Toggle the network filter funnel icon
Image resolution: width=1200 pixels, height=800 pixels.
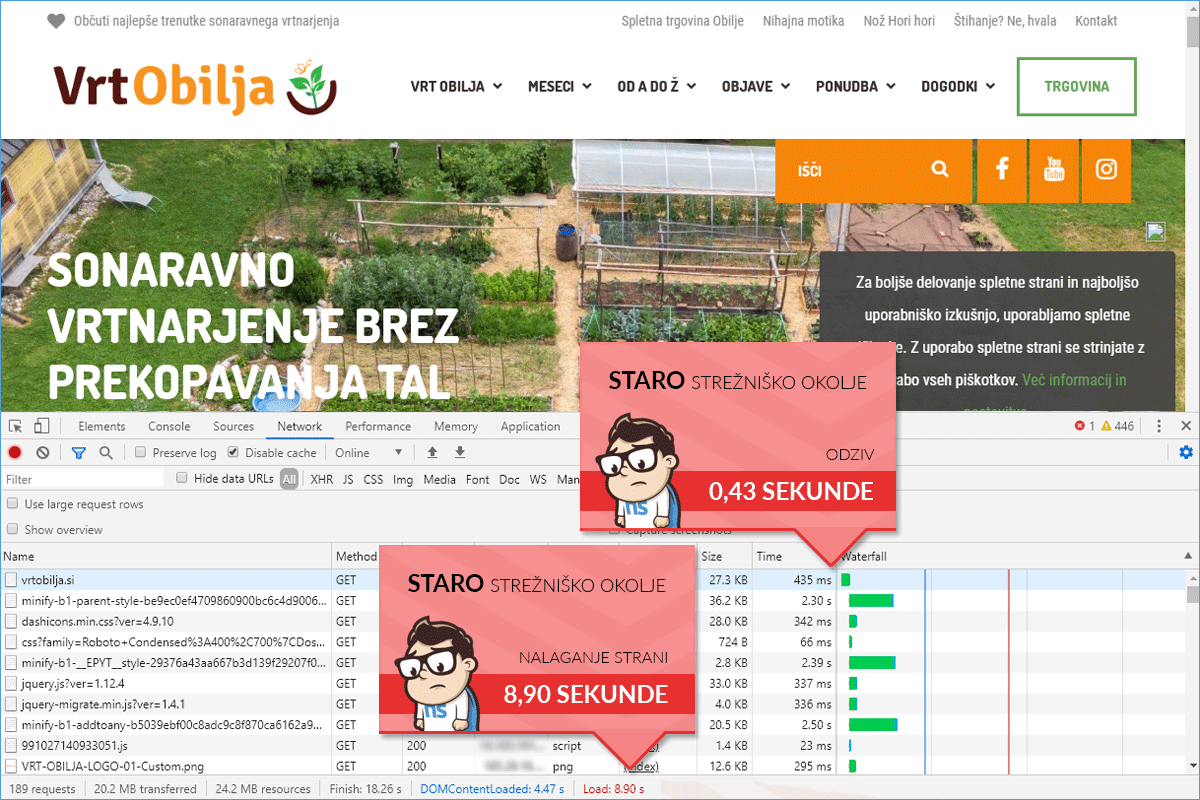pos(79,453)
